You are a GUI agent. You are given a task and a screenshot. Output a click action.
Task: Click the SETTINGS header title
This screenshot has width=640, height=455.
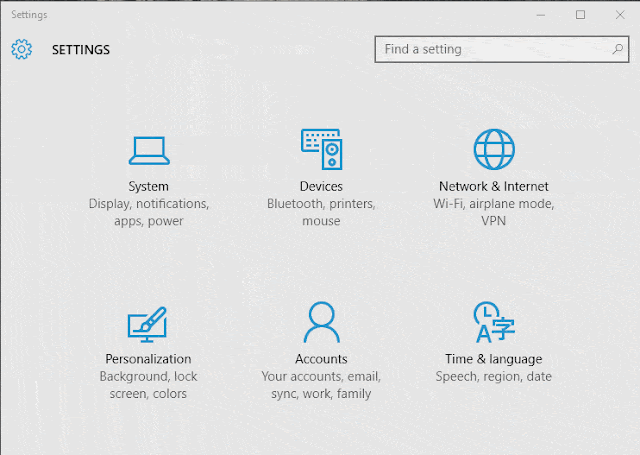81,50
